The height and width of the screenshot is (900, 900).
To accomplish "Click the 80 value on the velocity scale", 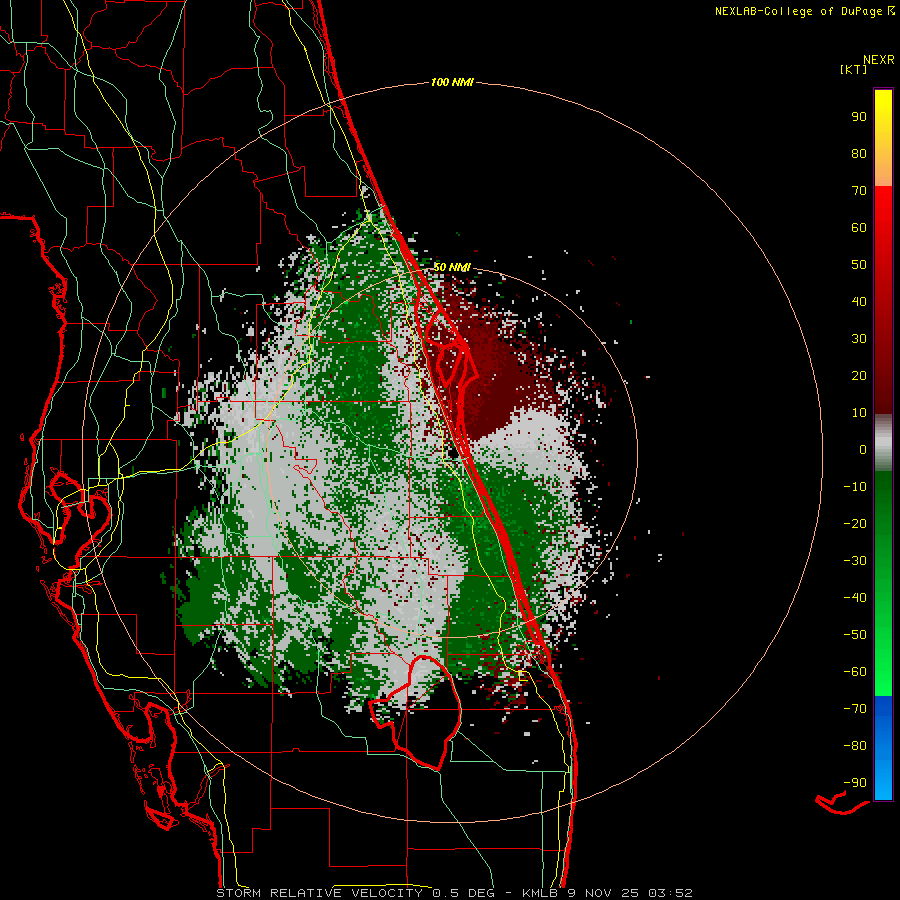I will pos(859,153).
